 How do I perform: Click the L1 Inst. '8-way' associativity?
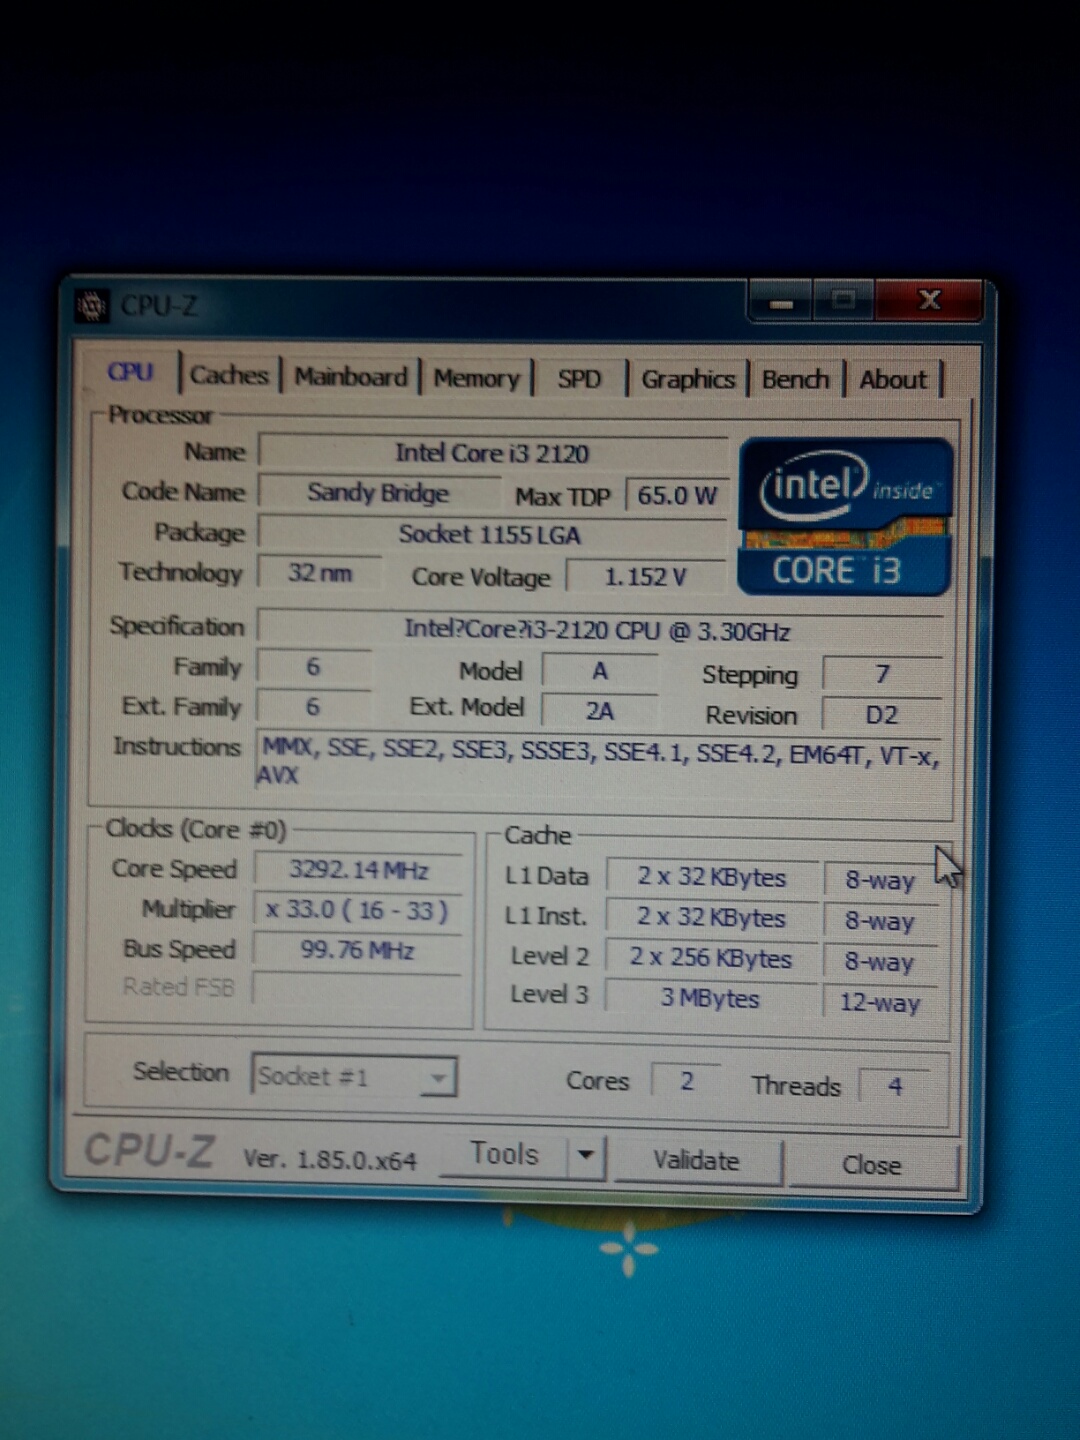pos(880,920)
